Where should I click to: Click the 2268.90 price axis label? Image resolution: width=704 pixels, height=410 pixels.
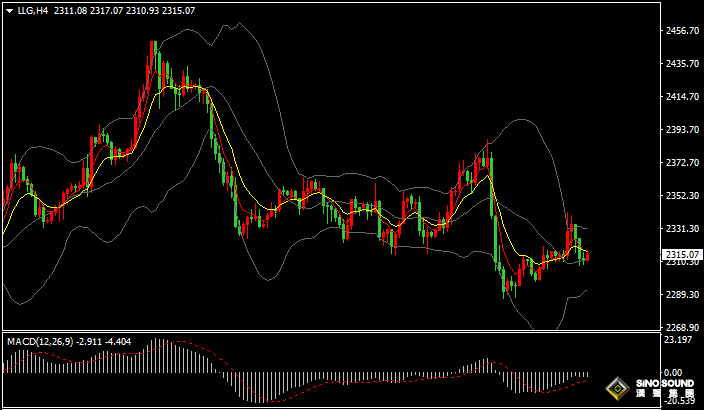(681, 327)
